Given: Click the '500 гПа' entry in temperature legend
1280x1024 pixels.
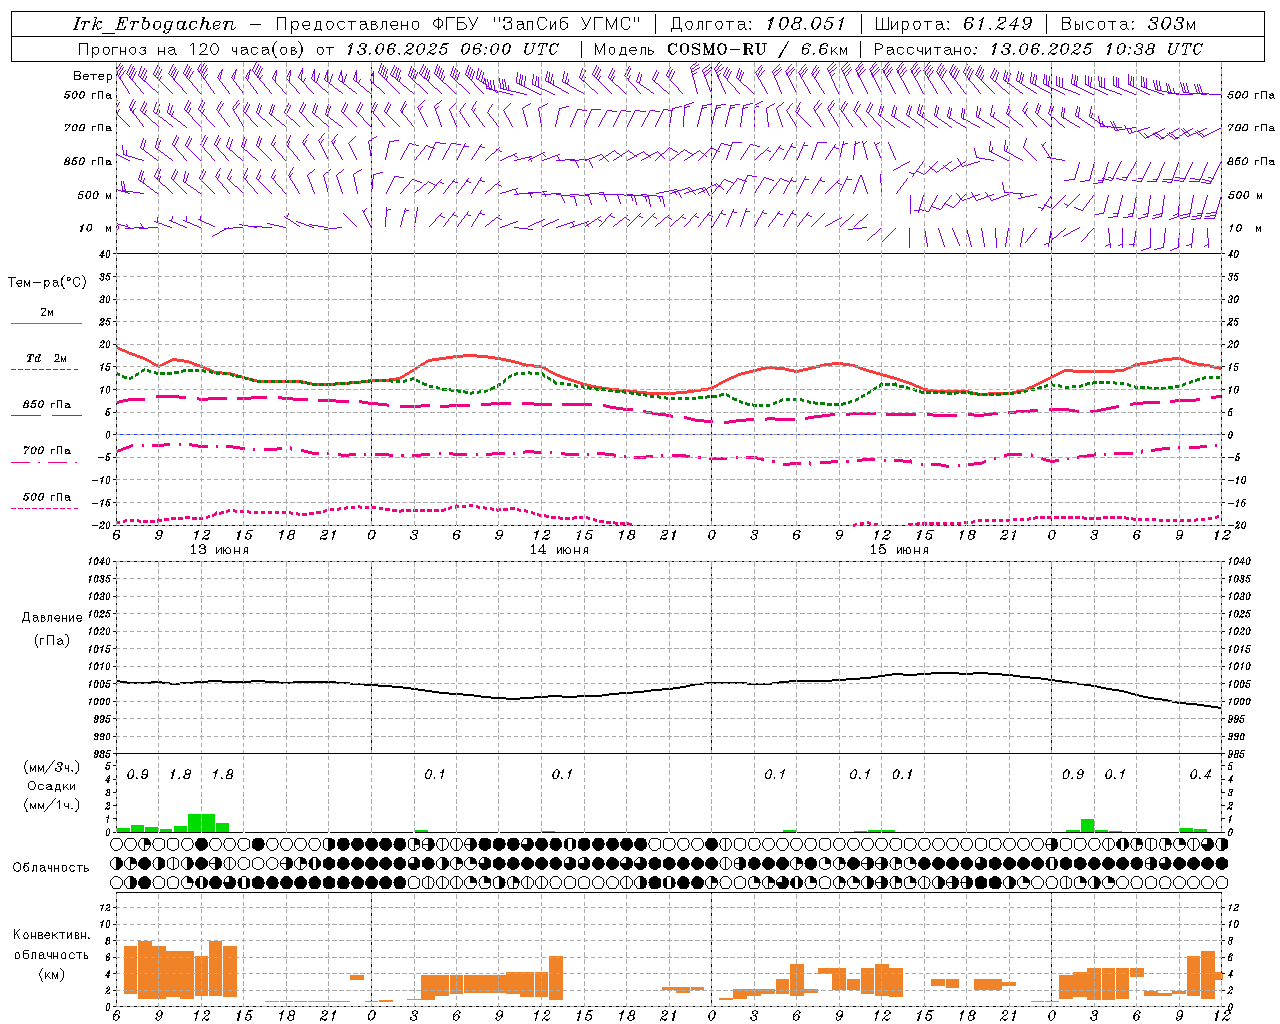Looking at the screenshot, I should click(47, 496).
